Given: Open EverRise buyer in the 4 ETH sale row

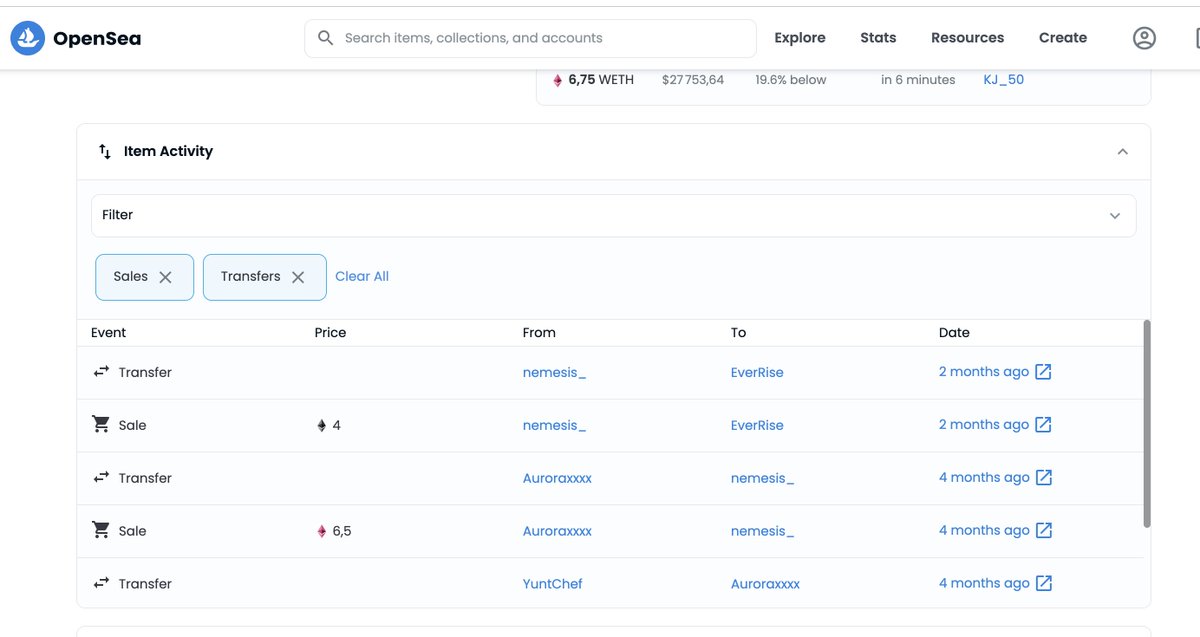Looking at the screenshot, I should point(757,425).
